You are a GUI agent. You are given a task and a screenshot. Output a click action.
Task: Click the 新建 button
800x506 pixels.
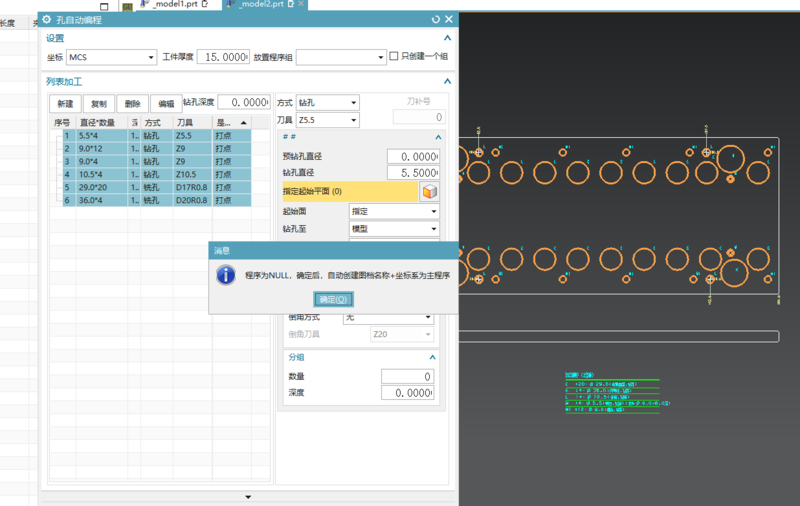tap(65, 104)
